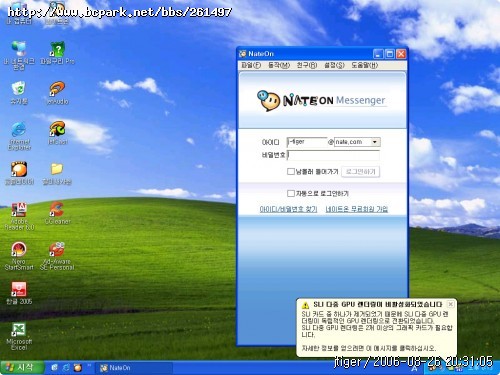500x375 pixels.
Task: Open the 동작(M) menu in NateOn
Action: (x=279, y=65)
